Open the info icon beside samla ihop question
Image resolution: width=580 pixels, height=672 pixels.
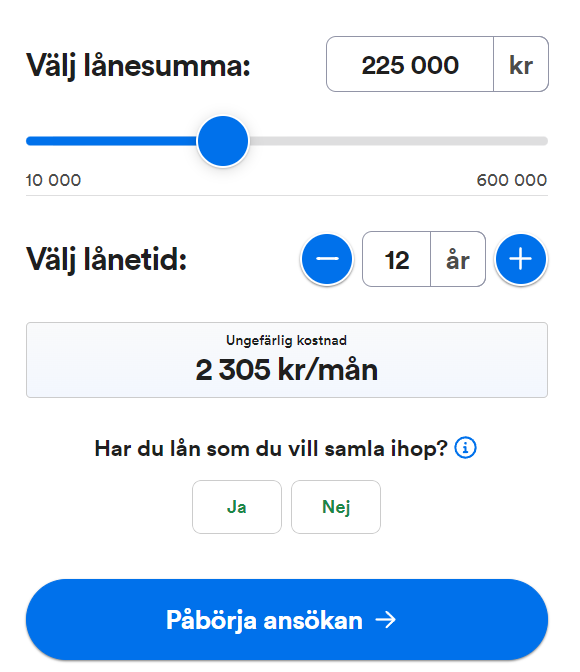pos(466,448)
